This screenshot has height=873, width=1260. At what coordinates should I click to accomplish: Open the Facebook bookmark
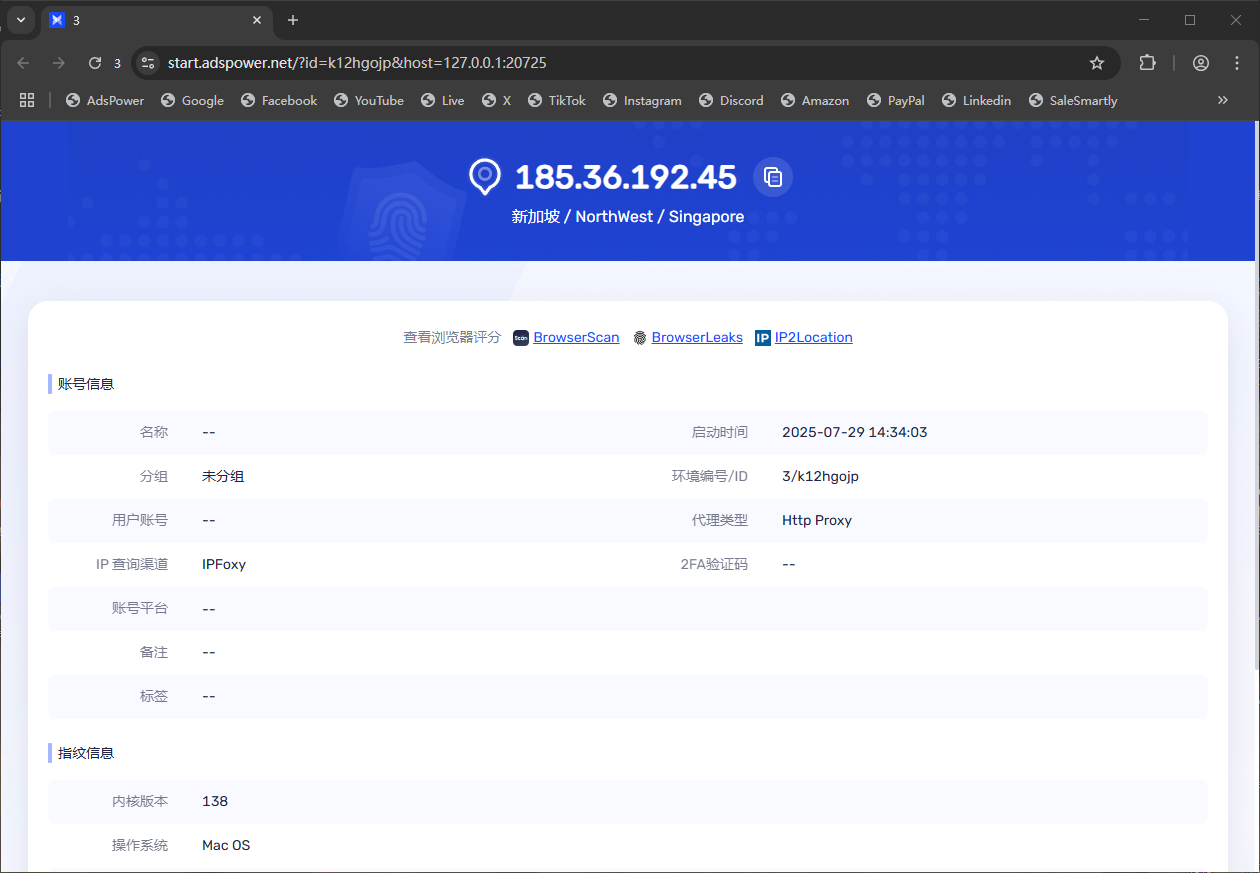click(x=279, y=100)
